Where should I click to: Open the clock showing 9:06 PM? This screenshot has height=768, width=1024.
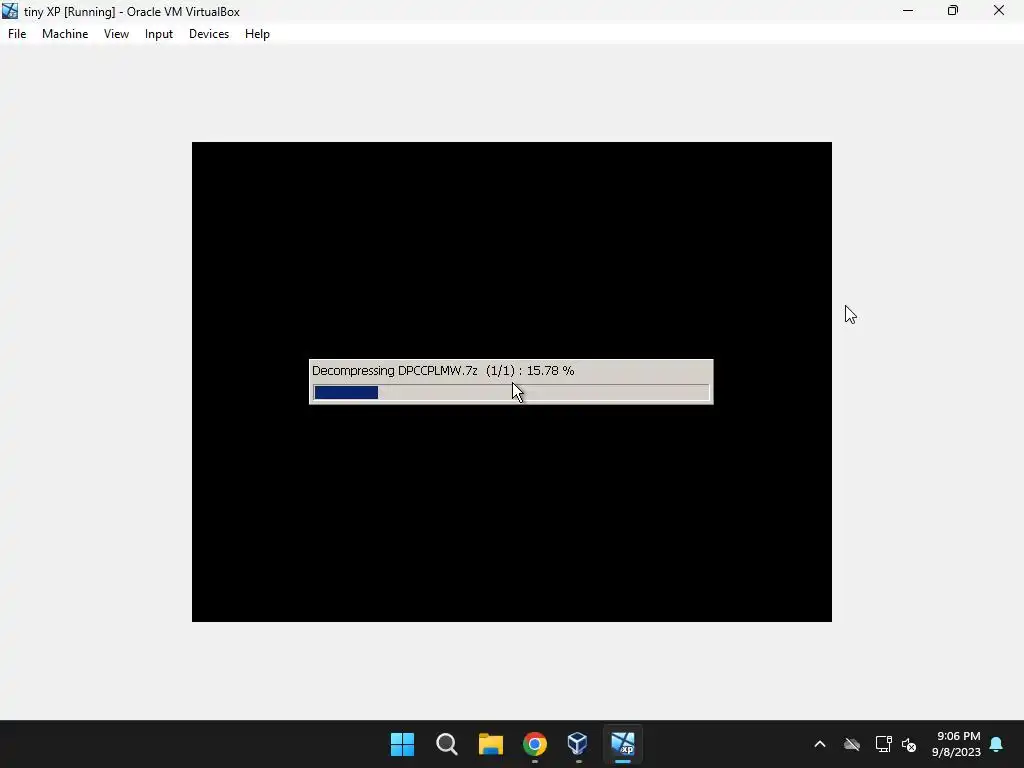pos(957,744)
